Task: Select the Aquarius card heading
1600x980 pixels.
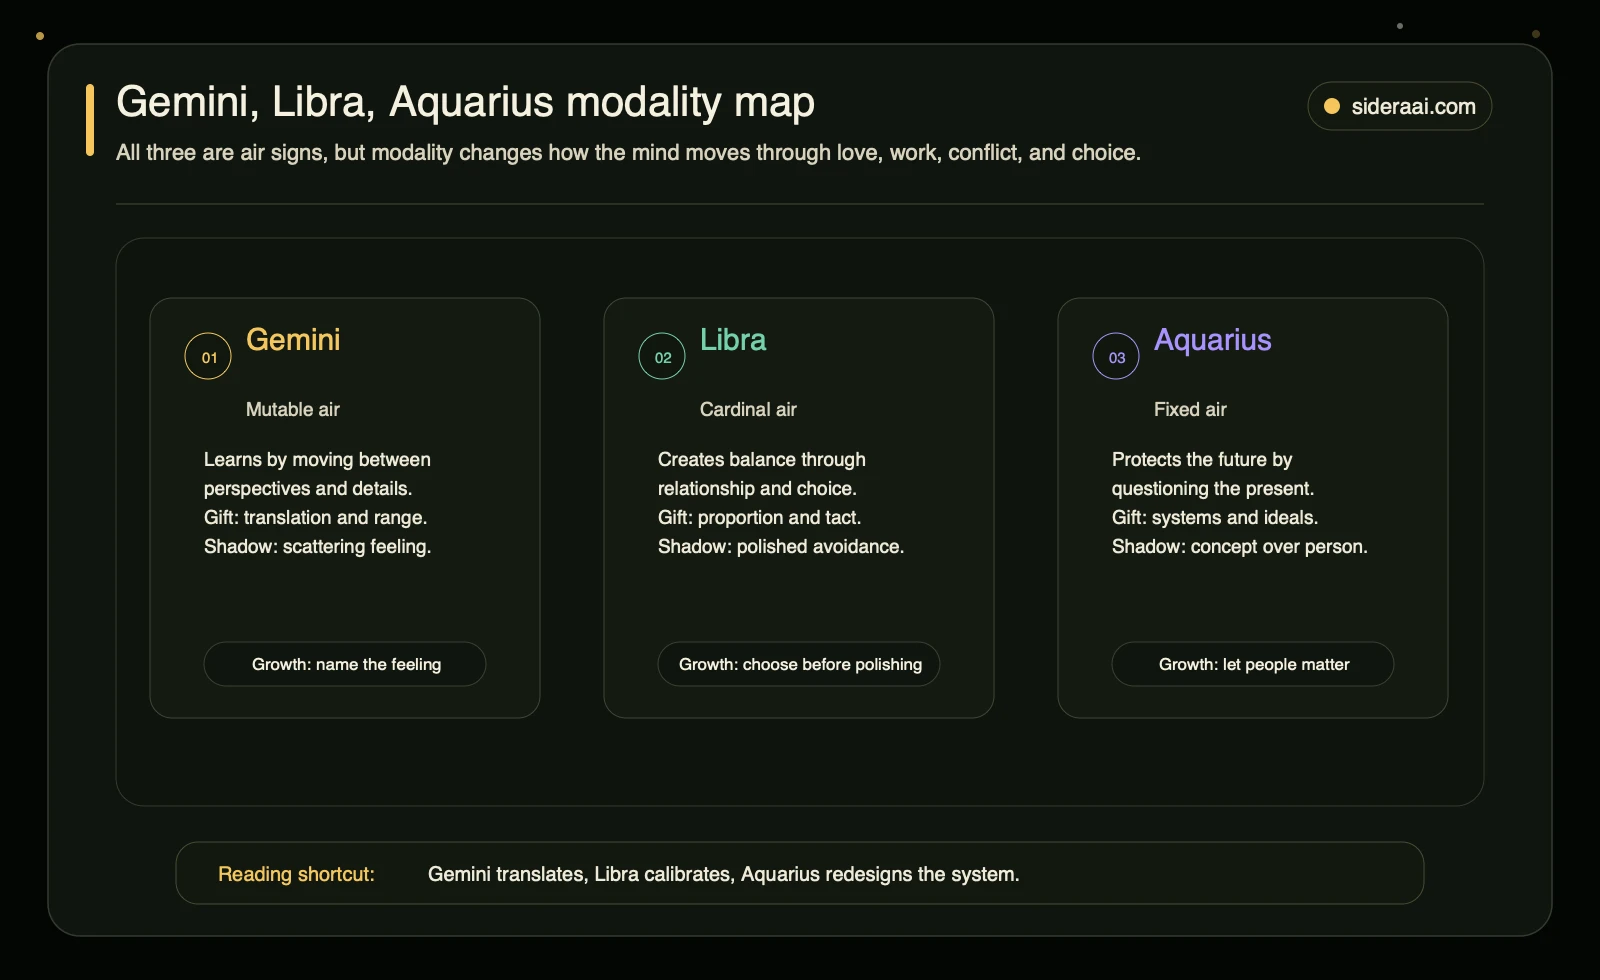Action: coord(1213,340)
